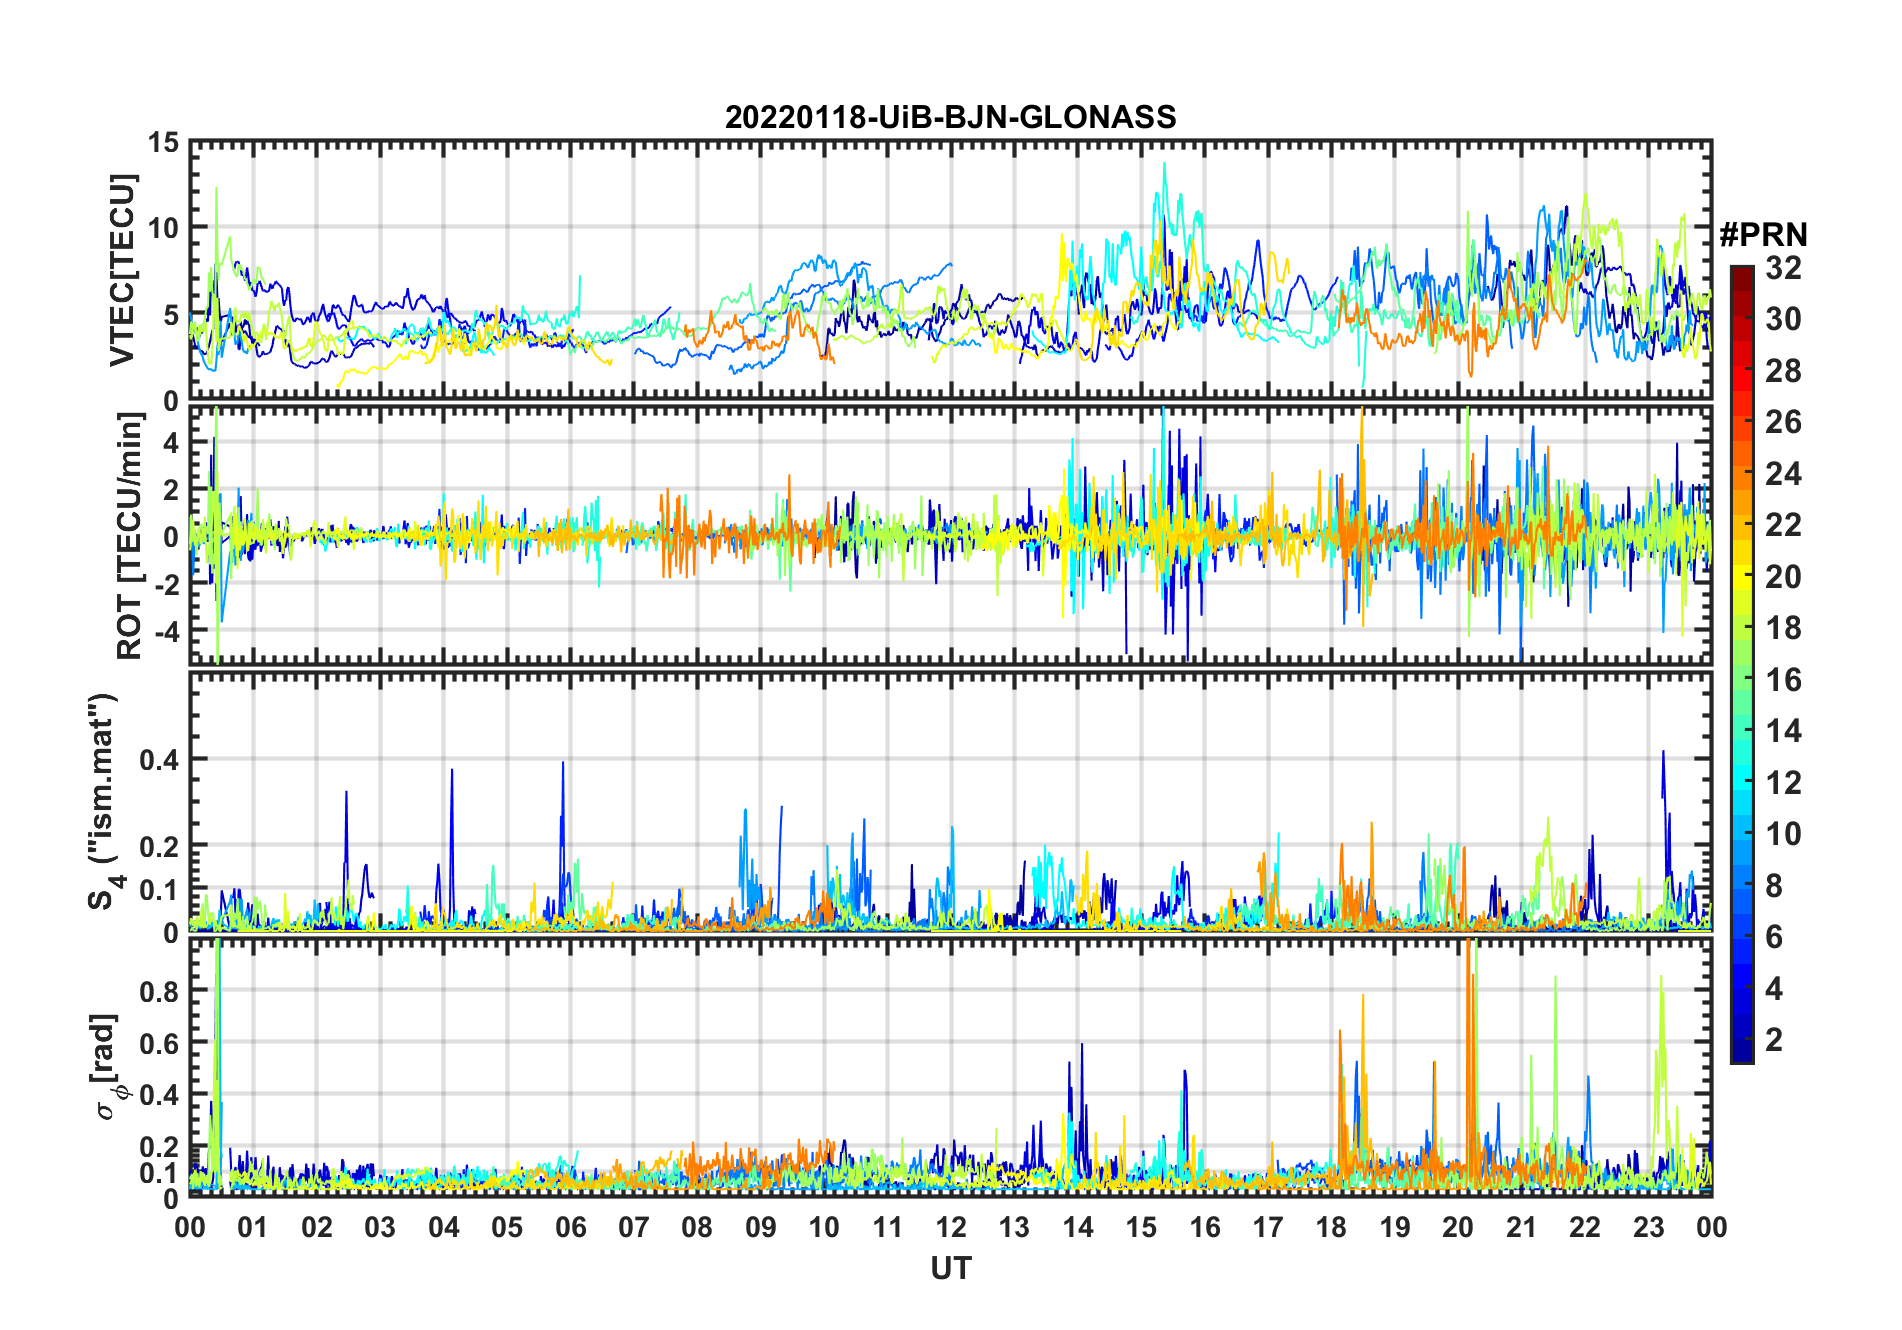
Task: Click VTEC y-axis tick label 10
Action: click(163, 228)
